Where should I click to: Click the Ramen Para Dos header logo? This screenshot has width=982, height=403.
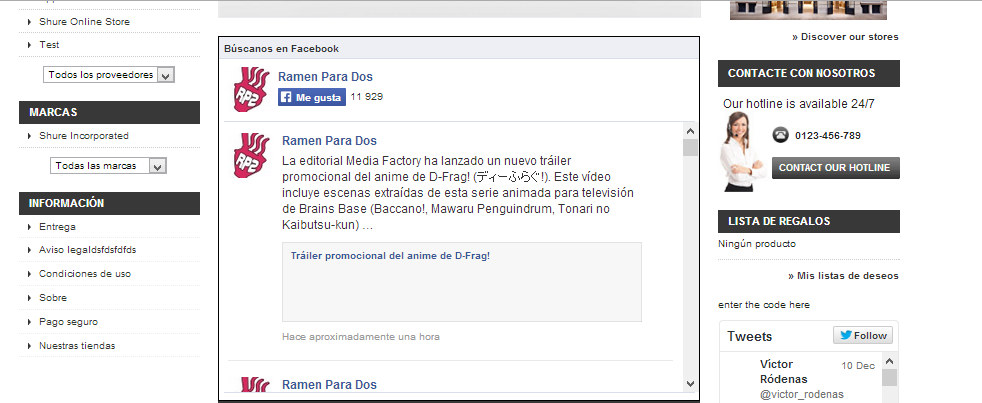tap(251, 89)
